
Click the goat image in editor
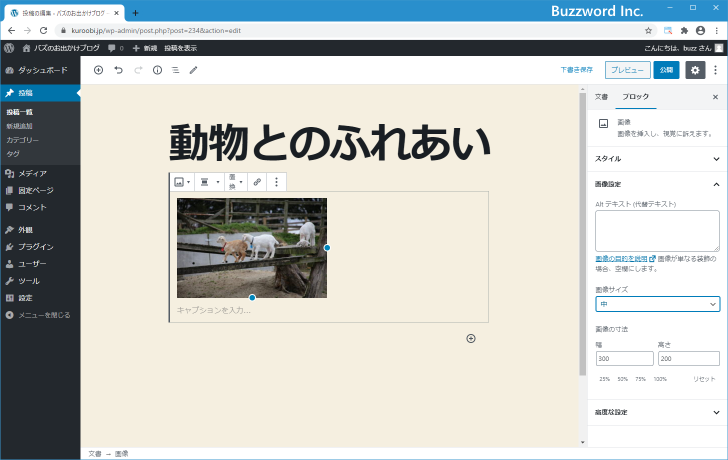click(x=252, y=248)
